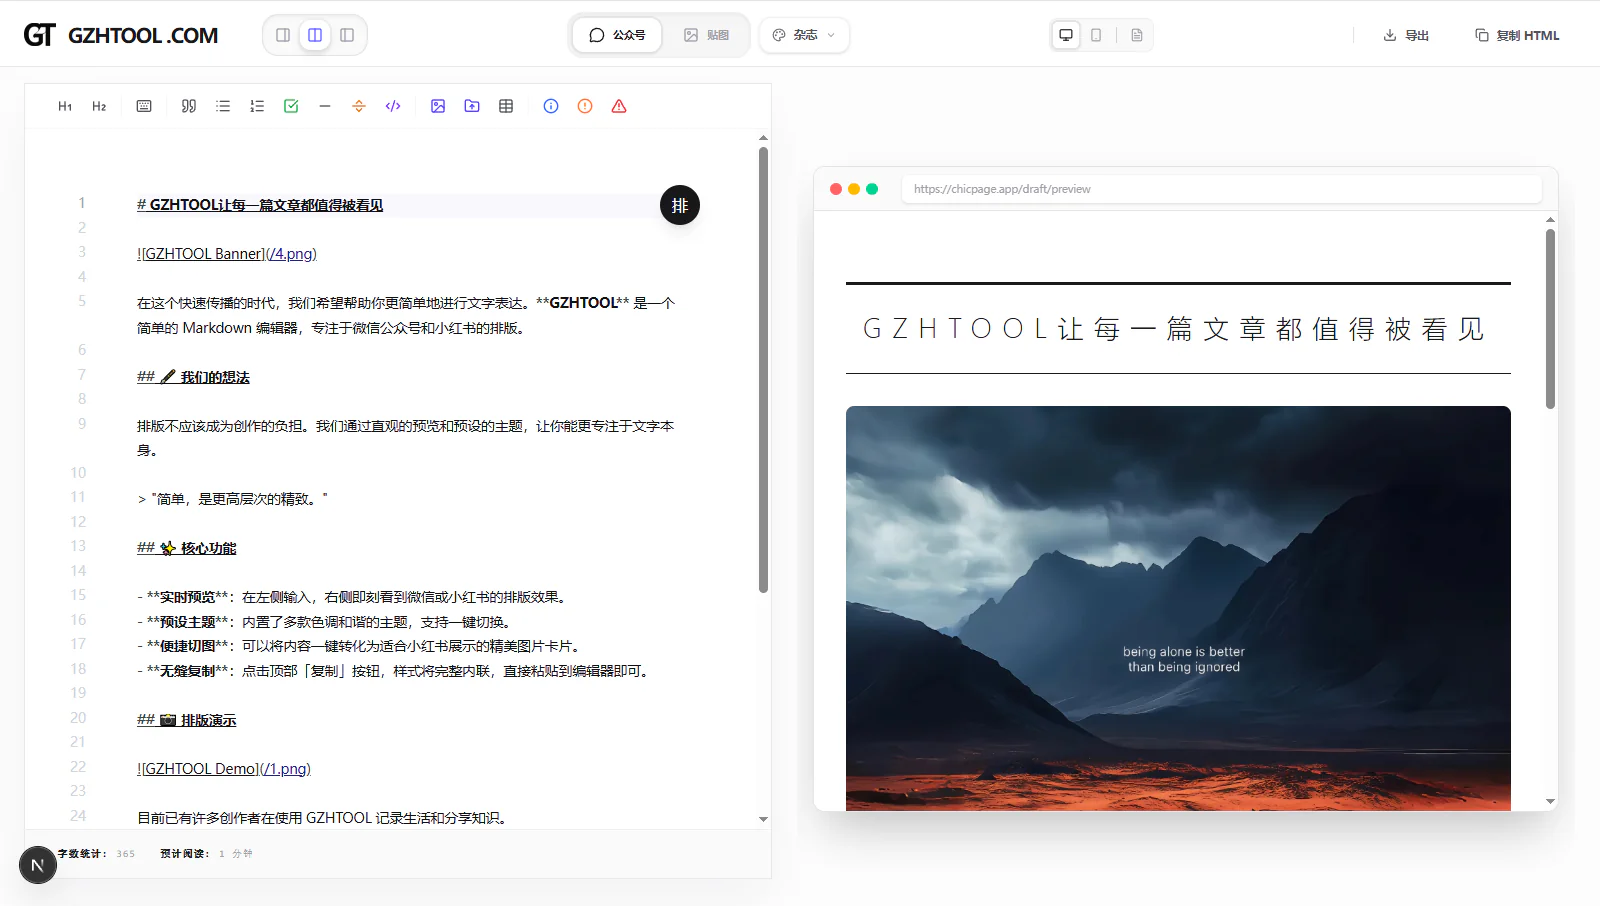Click the 复制 HTML button

pyautogui.click(x=1517, y=35)
